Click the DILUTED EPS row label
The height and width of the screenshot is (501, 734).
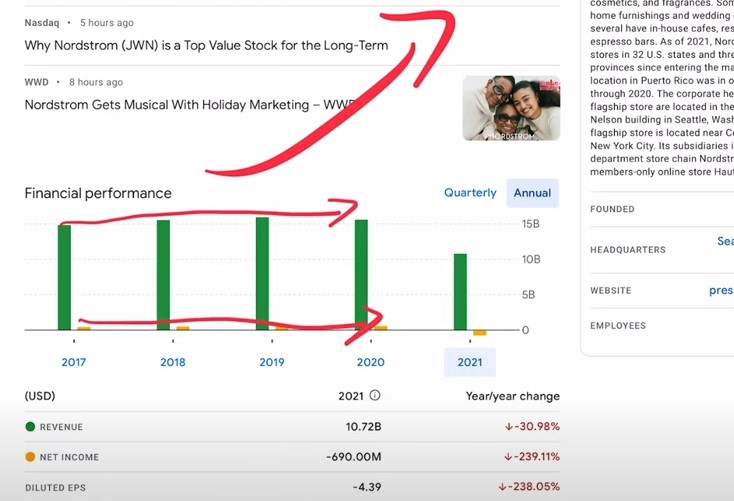pyautogui.click(x=55, y=487)
